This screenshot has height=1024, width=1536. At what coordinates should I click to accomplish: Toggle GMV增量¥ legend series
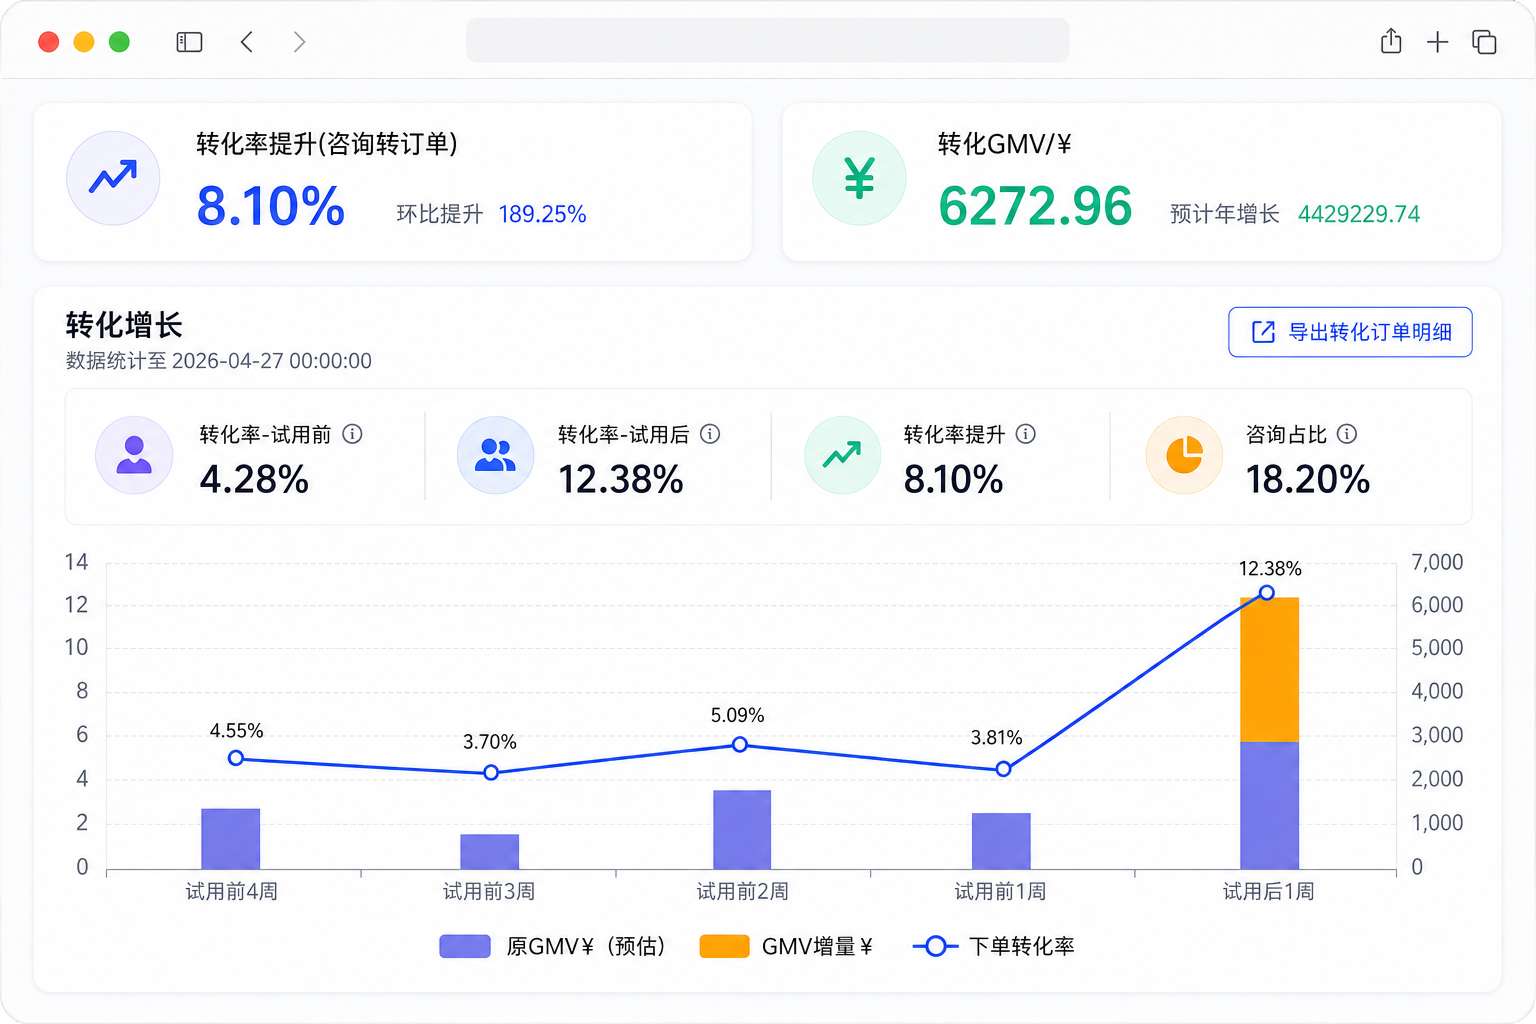pos(786,946)
